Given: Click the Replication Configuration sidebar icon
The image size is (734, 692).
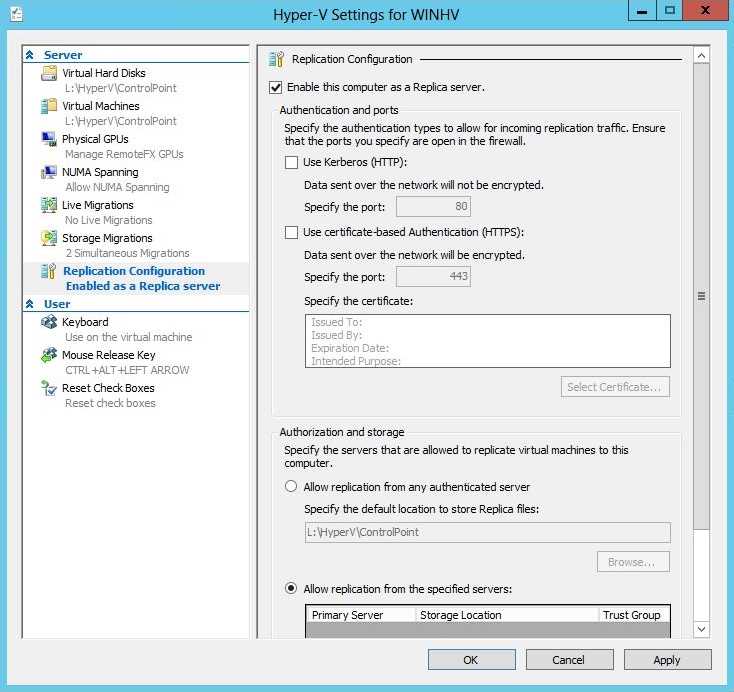Looking at the screenshot, I should pyautogui.click(x=49, y=271).
